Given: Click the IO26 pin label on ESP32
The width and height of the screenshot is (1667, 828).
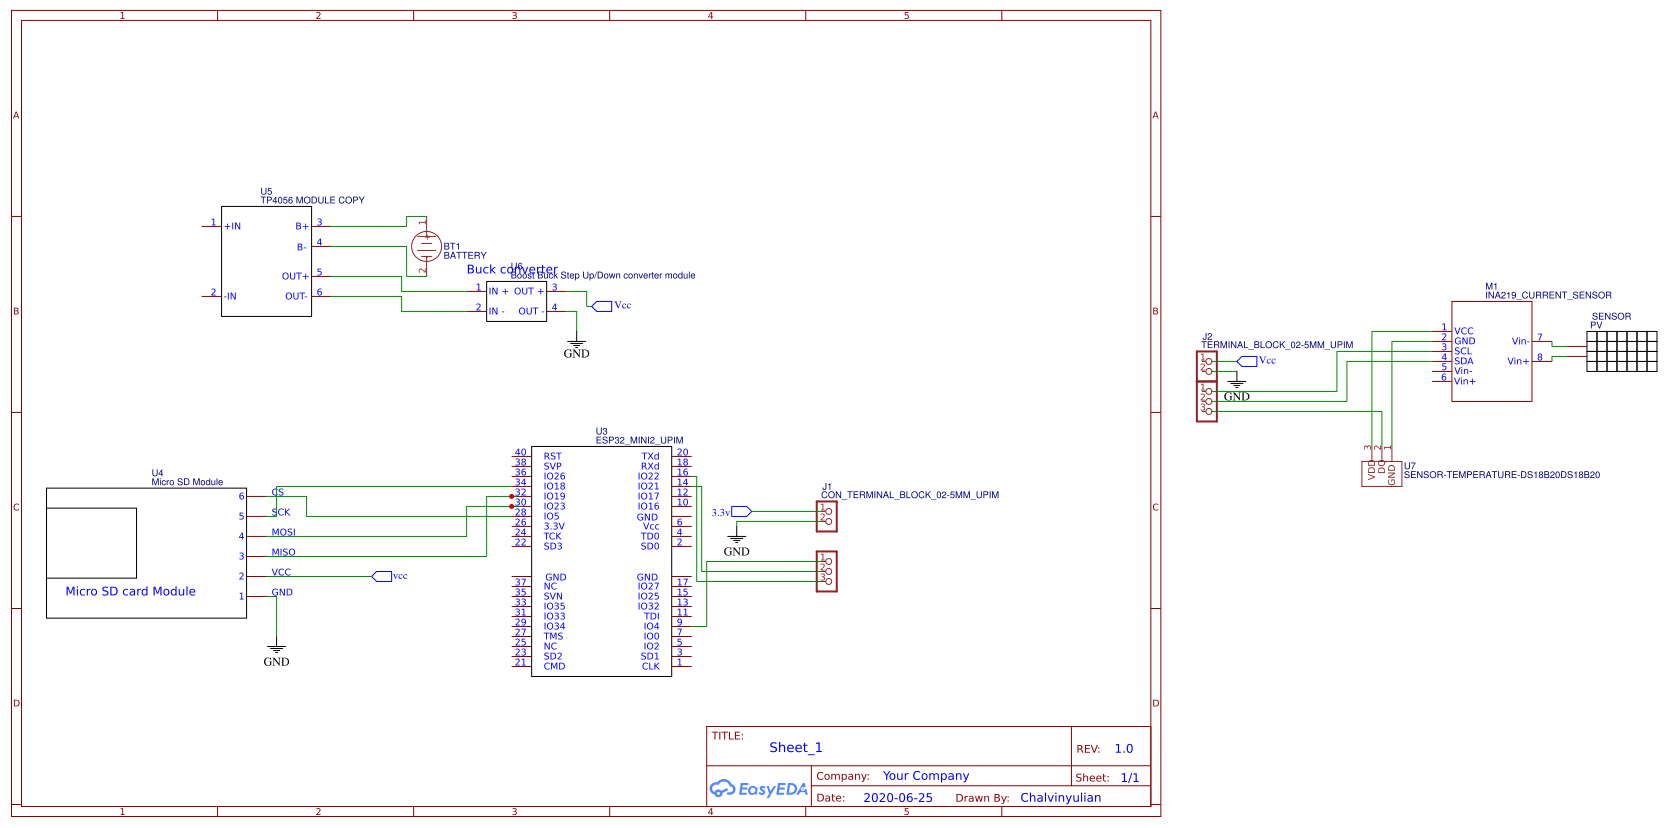Looking at the screenshot, I should click(554, 476).
